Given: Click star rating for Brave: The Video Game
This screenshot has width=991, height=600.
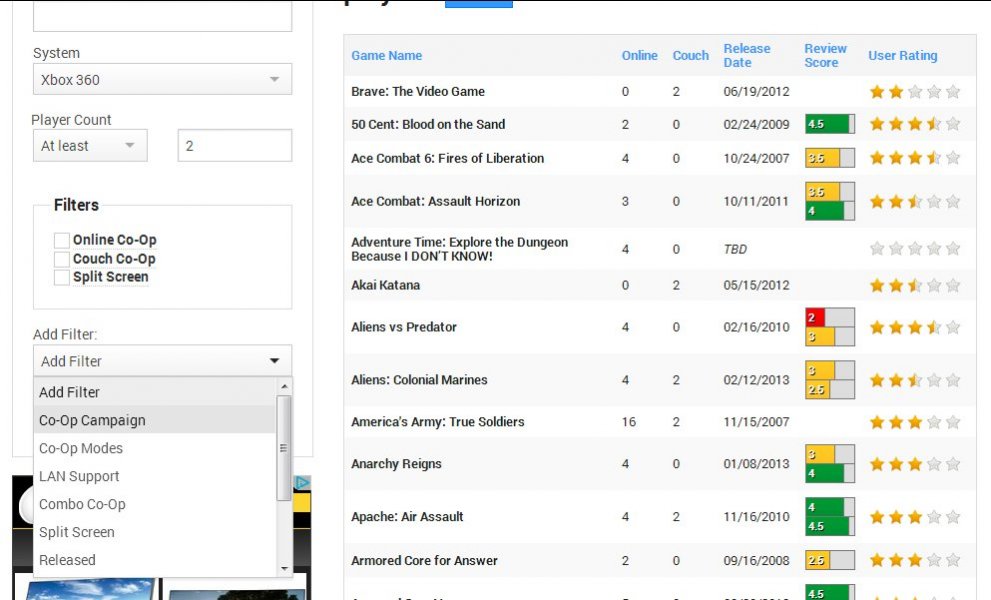Looking at the screenshot, I should tap(914, 92).
